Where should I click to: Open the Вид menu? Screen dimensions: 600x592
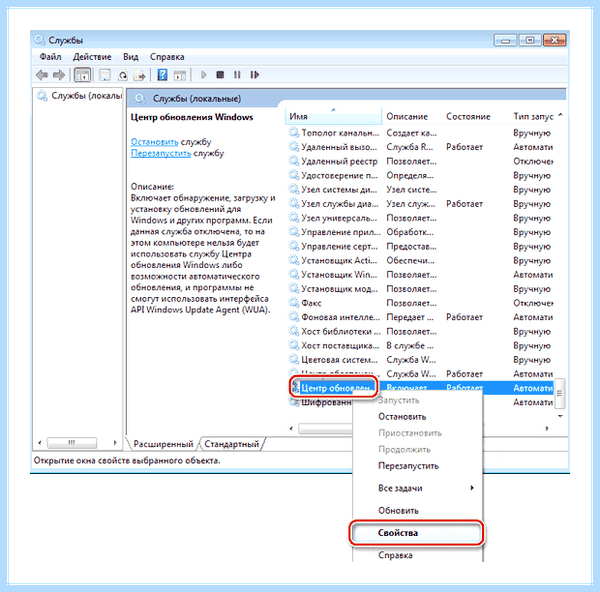click(x=130, y=57)
